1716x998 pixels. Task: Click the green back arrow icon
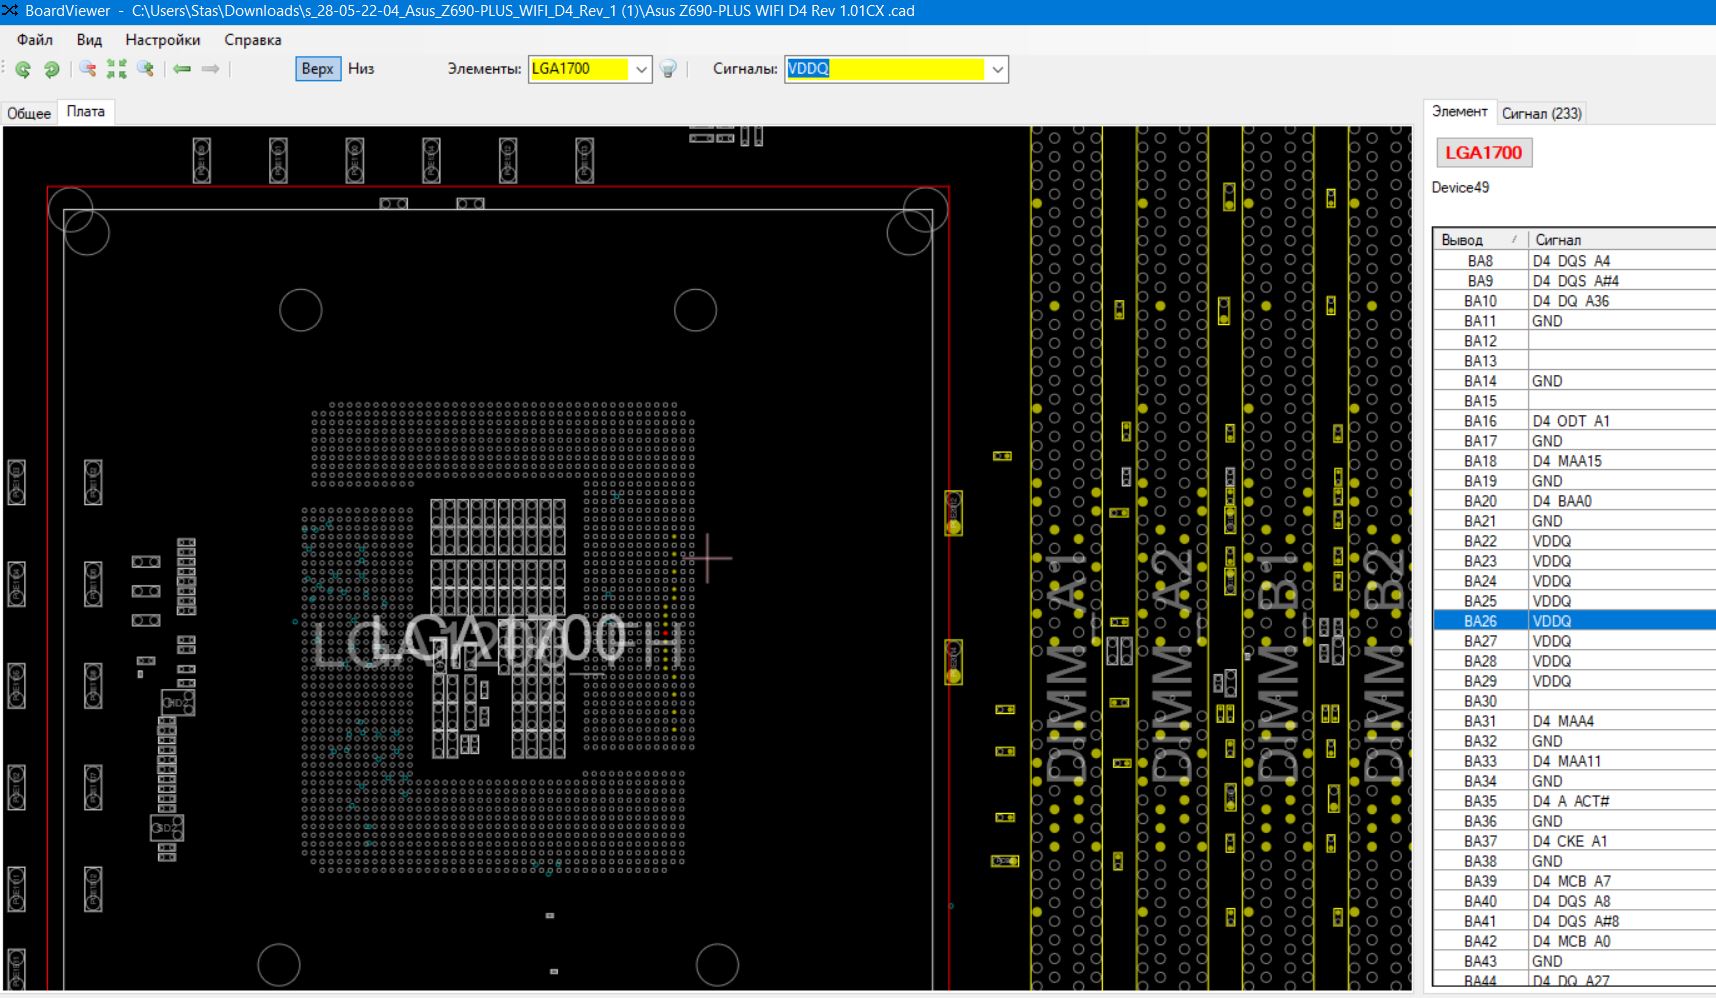point(182,69)
